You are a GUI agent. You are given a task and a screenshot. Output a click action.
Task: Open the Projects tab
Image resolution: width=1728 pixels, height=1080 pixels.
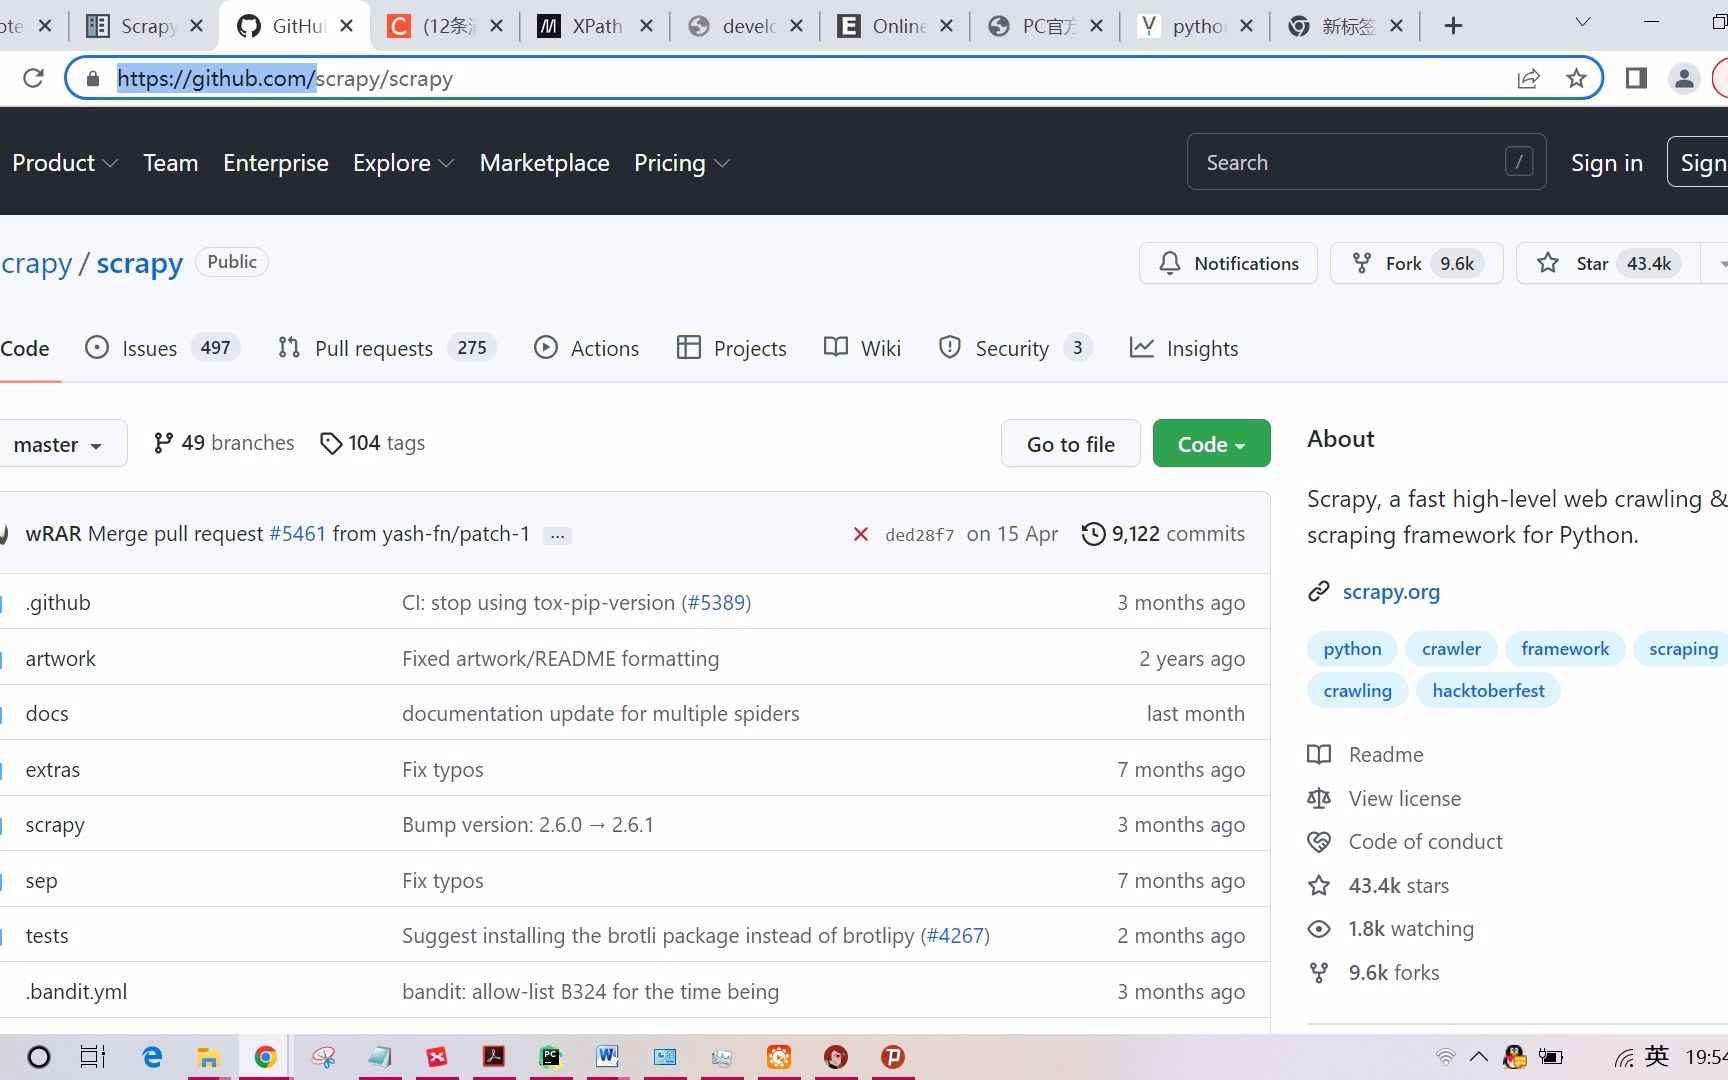(732, 348)
